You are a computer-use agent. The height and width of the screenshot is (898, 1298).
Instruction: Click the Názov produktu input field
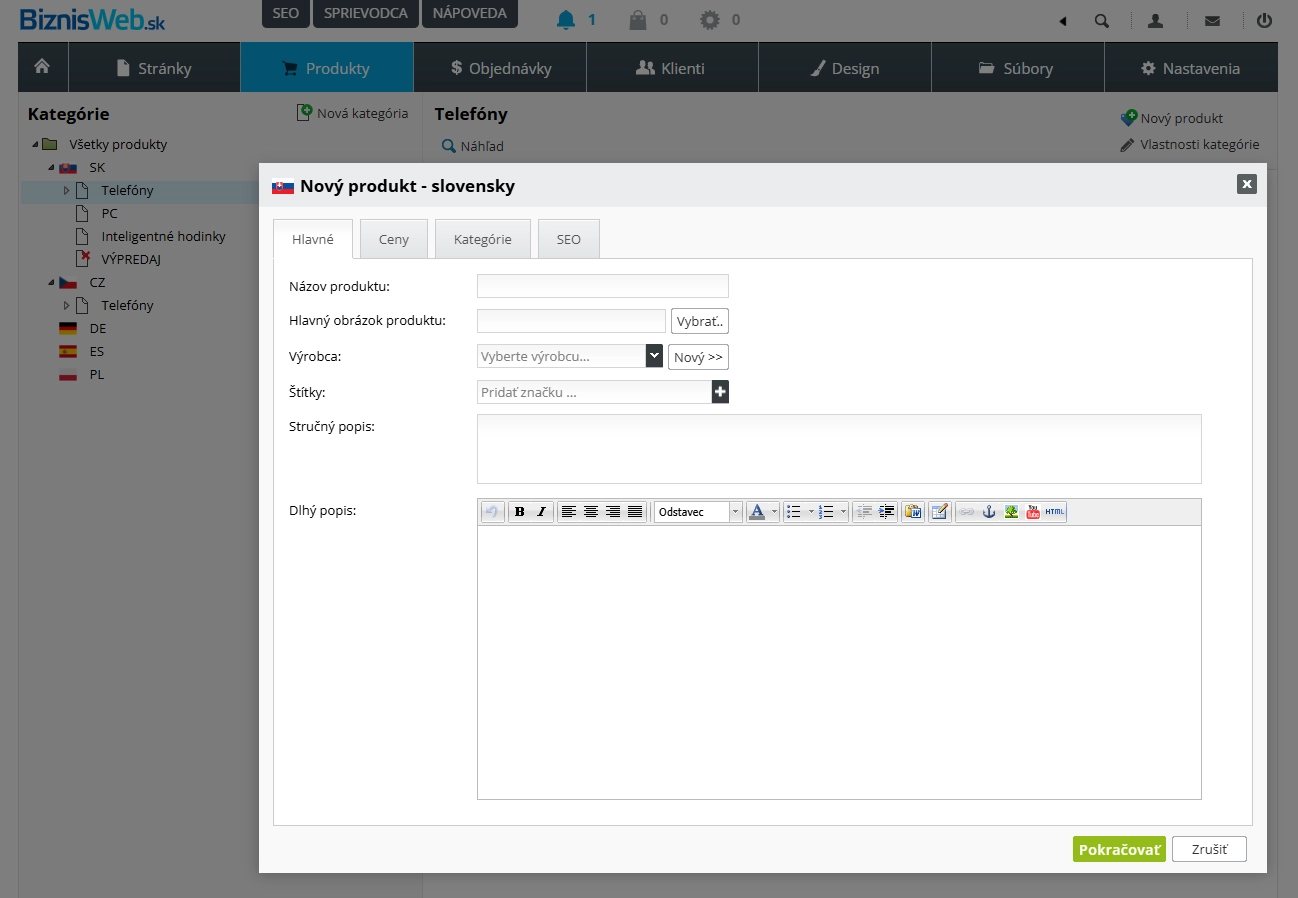[602, 286]
